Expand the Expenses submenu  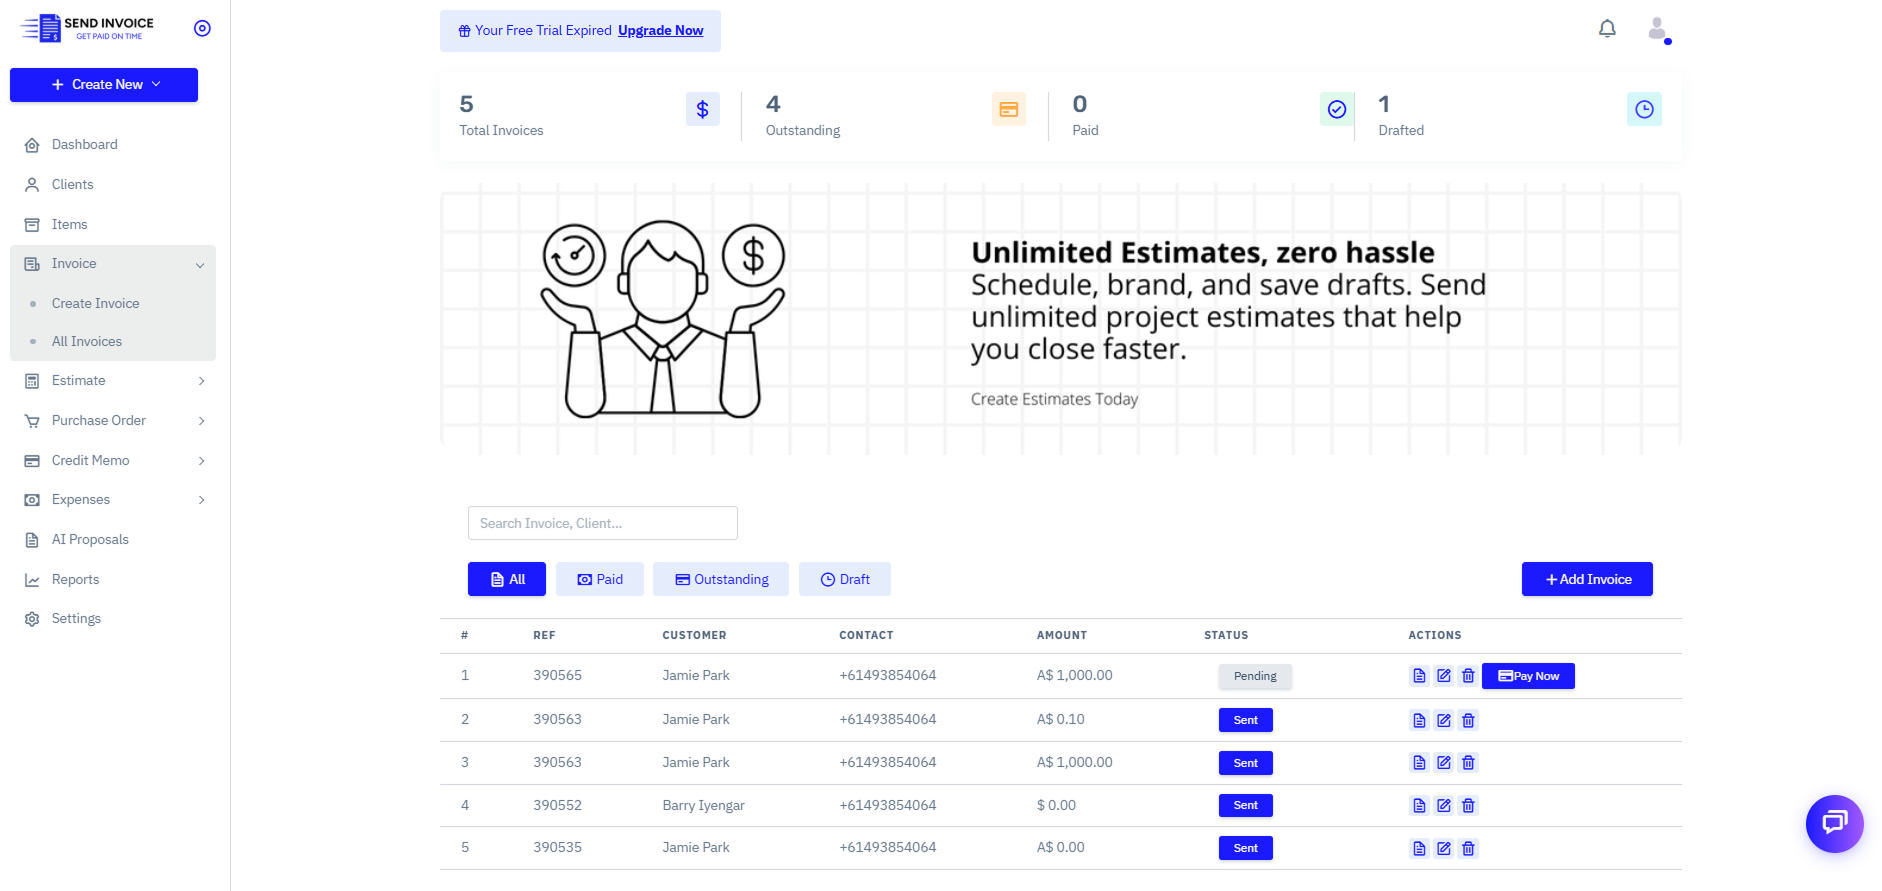tap(201, 500)
